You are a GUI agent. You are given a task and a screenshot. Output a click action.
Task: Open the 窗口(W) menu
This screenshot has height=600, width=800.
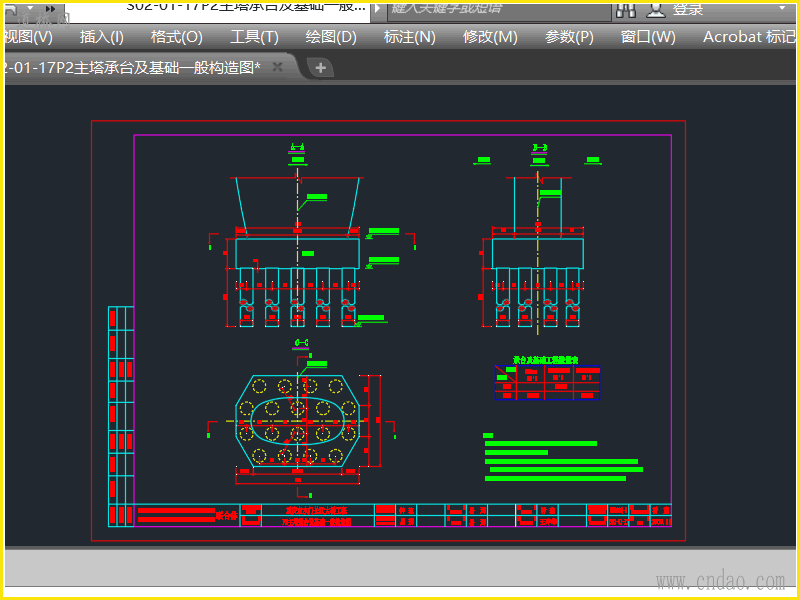(648, 37)
